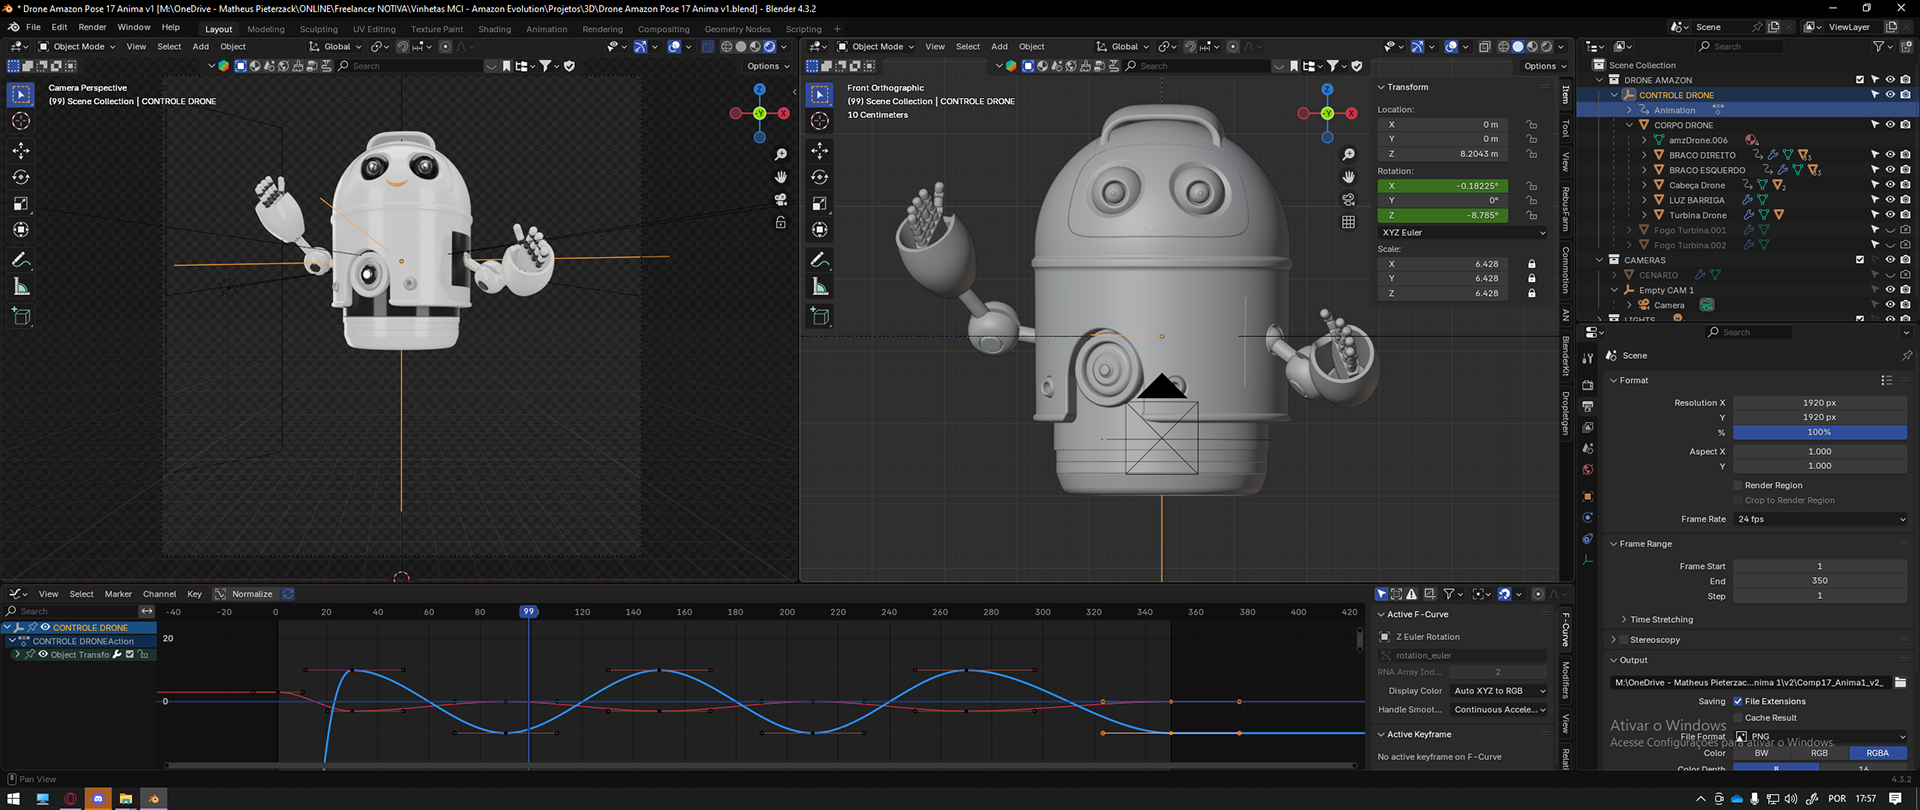Expand the Time Stretching panel

pyautogui.click(x=1661, y=619)
